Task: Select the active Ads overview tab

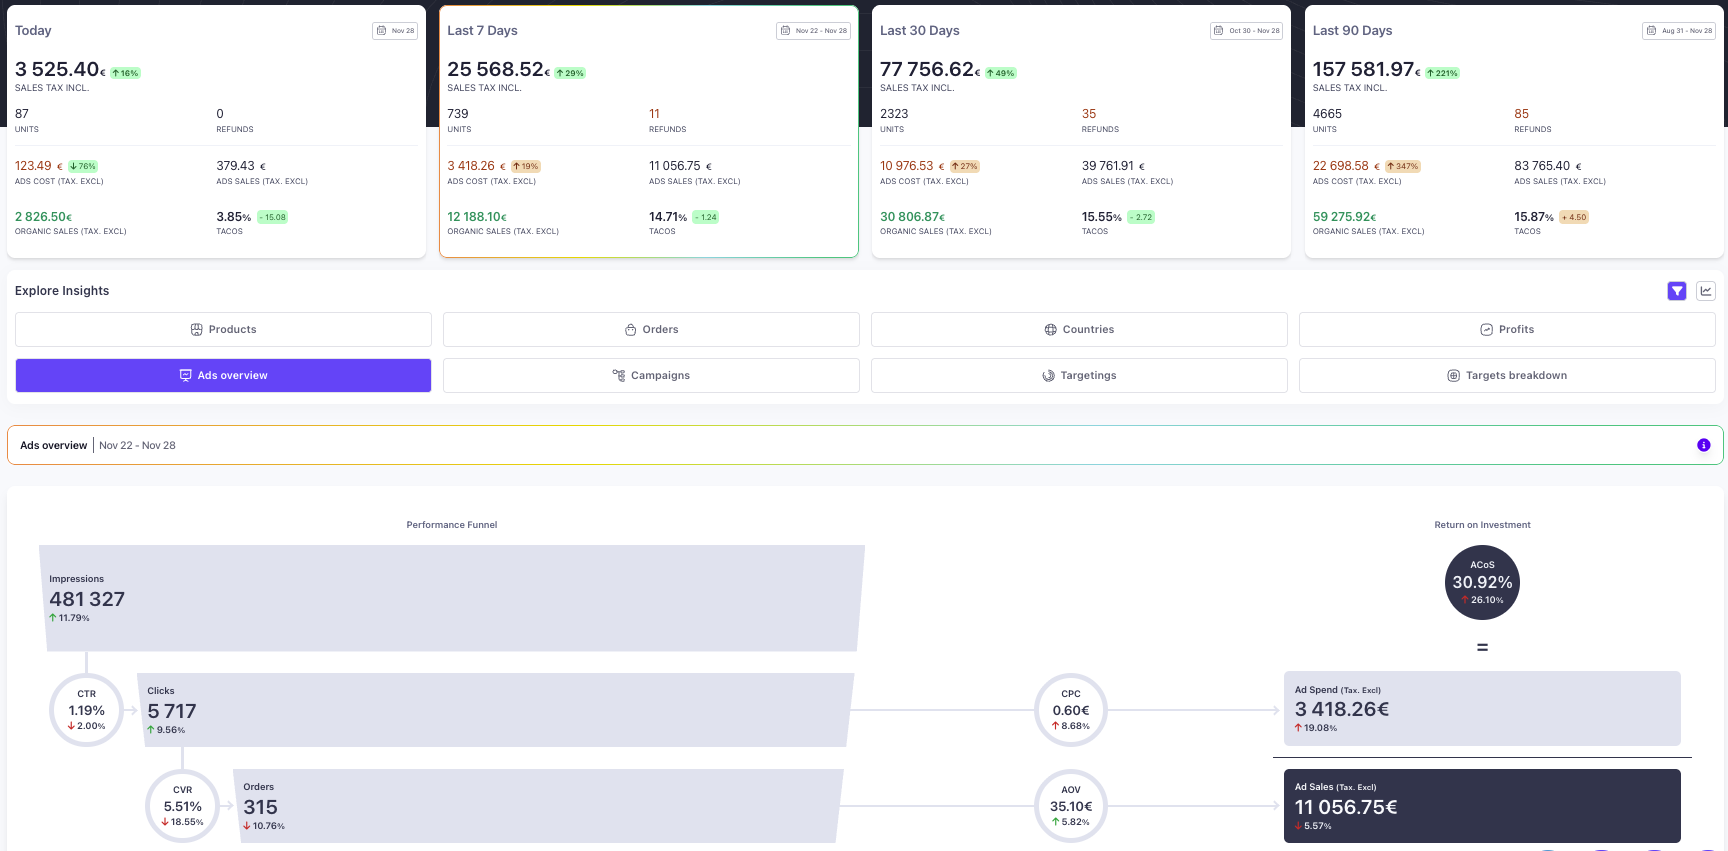Action: (x=223, y=376)
